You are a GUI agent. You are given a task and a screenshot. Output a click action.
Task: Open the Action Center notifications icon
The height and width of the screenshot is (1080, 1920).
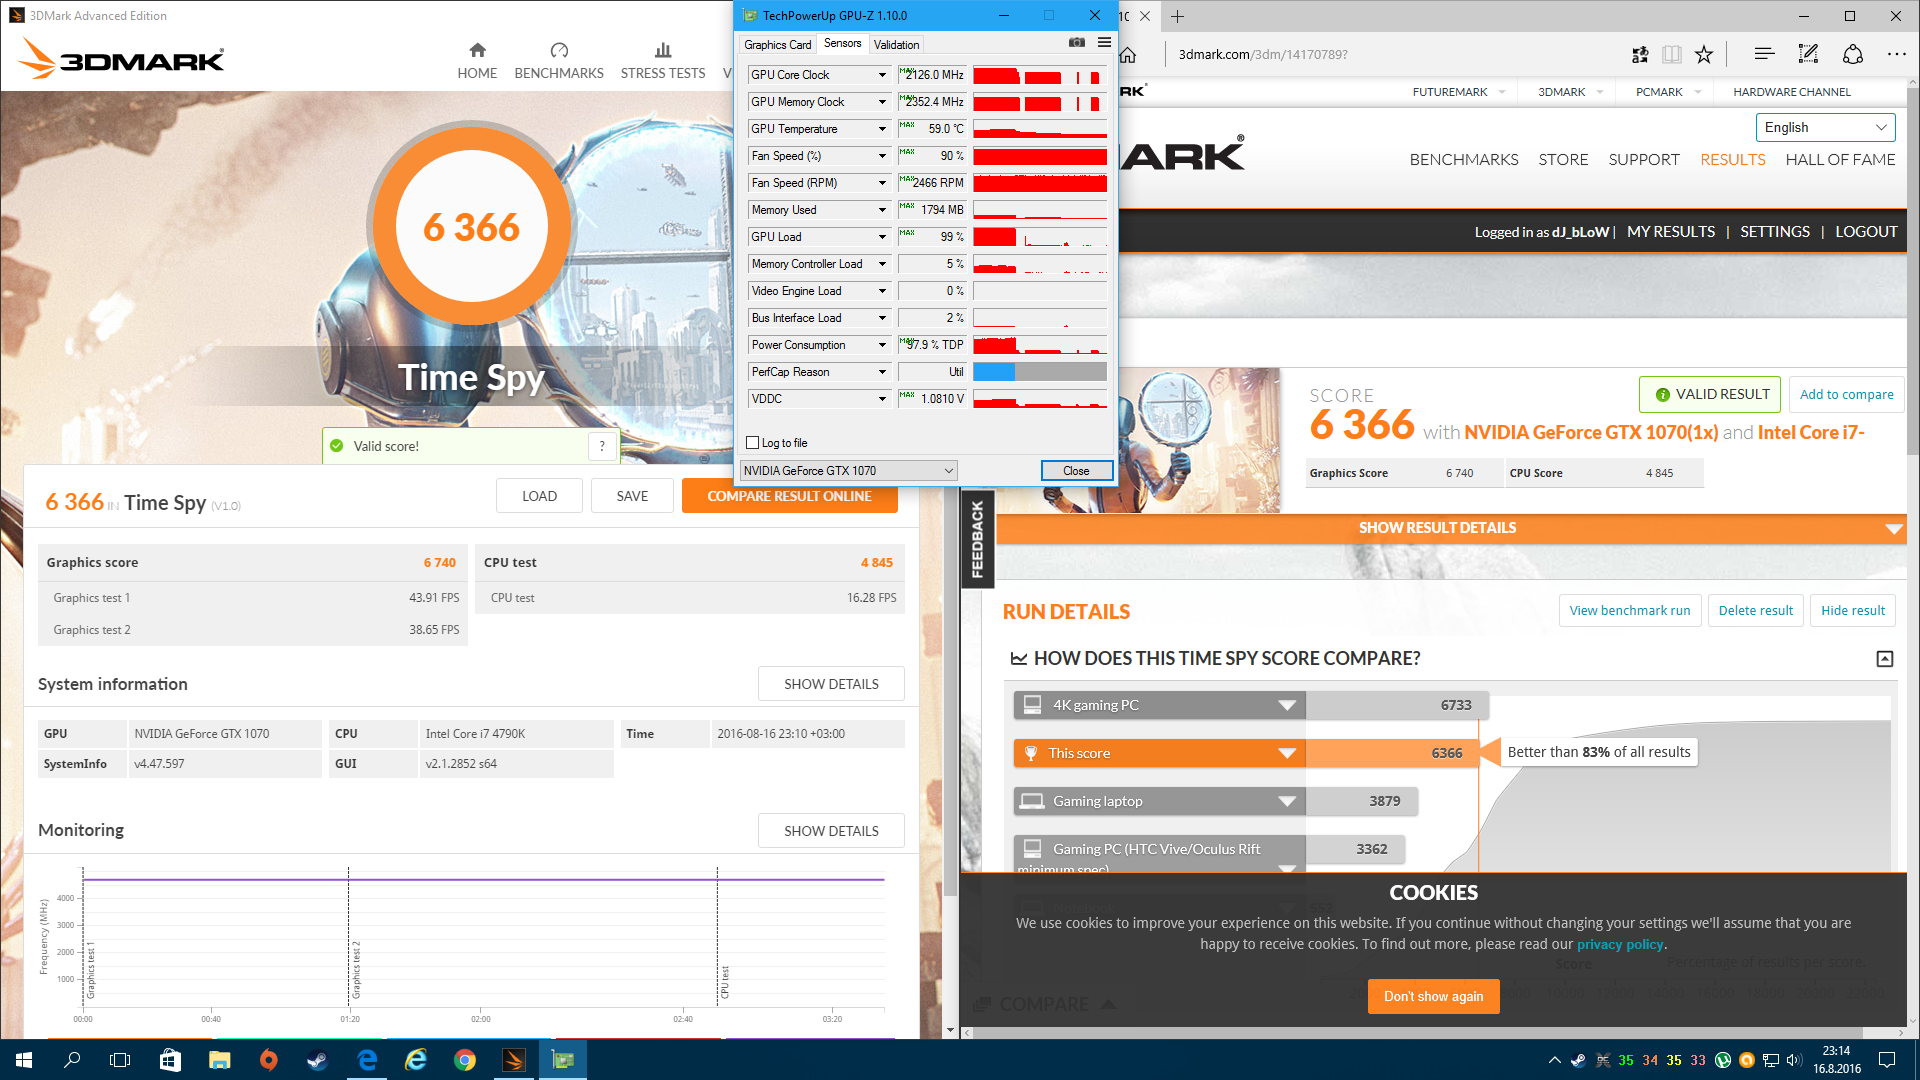(x=1887, y=1060)
